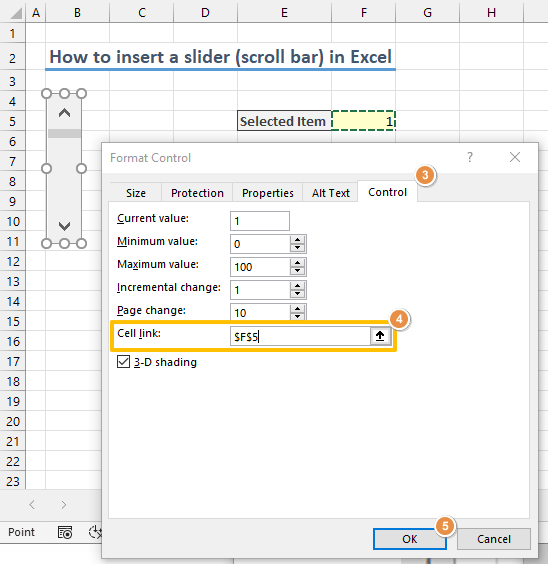Click the scroll bar control's slider thumb
548x564 pixels.
pos(64,133)
